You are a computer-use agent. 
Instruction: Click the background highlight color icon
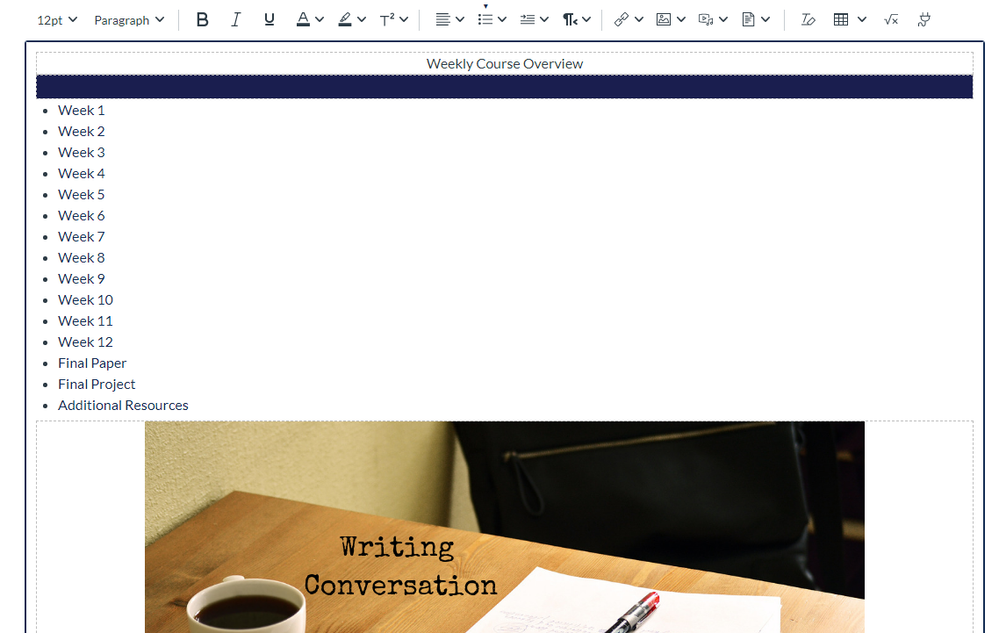coord(345,20)
